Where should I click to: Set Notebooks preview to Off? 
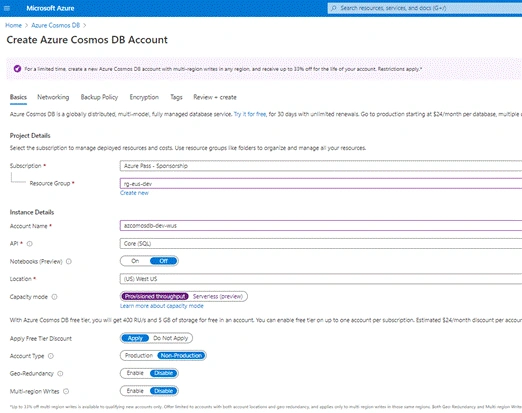(x=163, y=261)
